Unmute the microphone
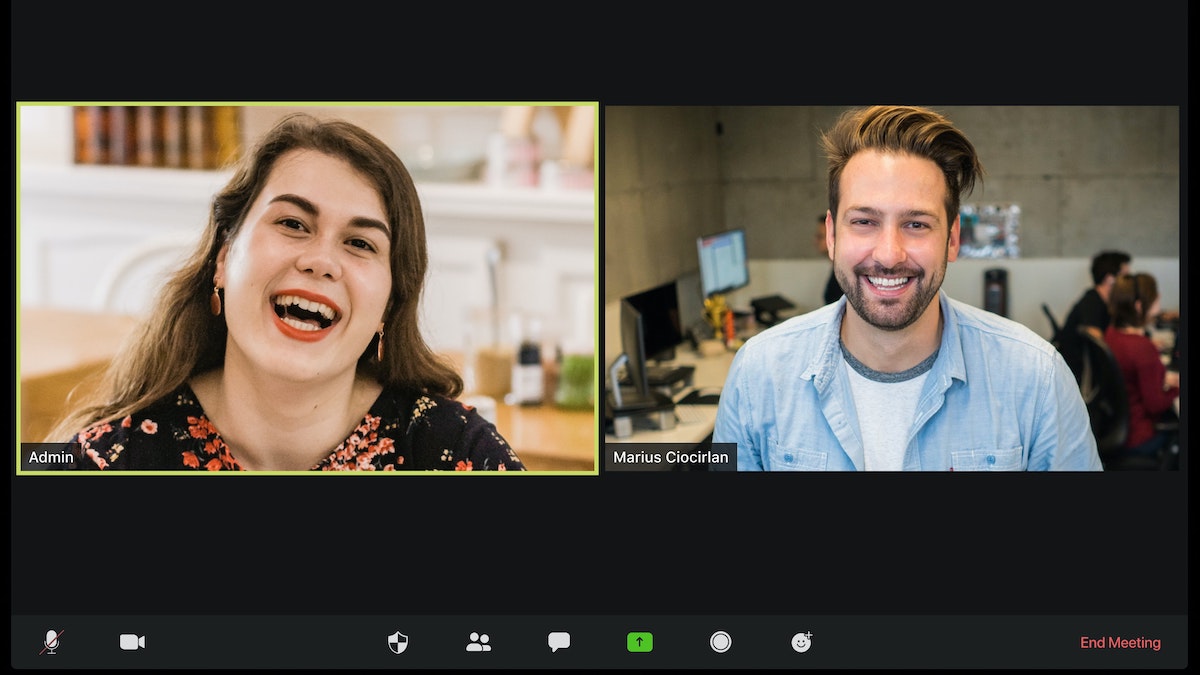The image size is (1200, 675). coord(51,642)
